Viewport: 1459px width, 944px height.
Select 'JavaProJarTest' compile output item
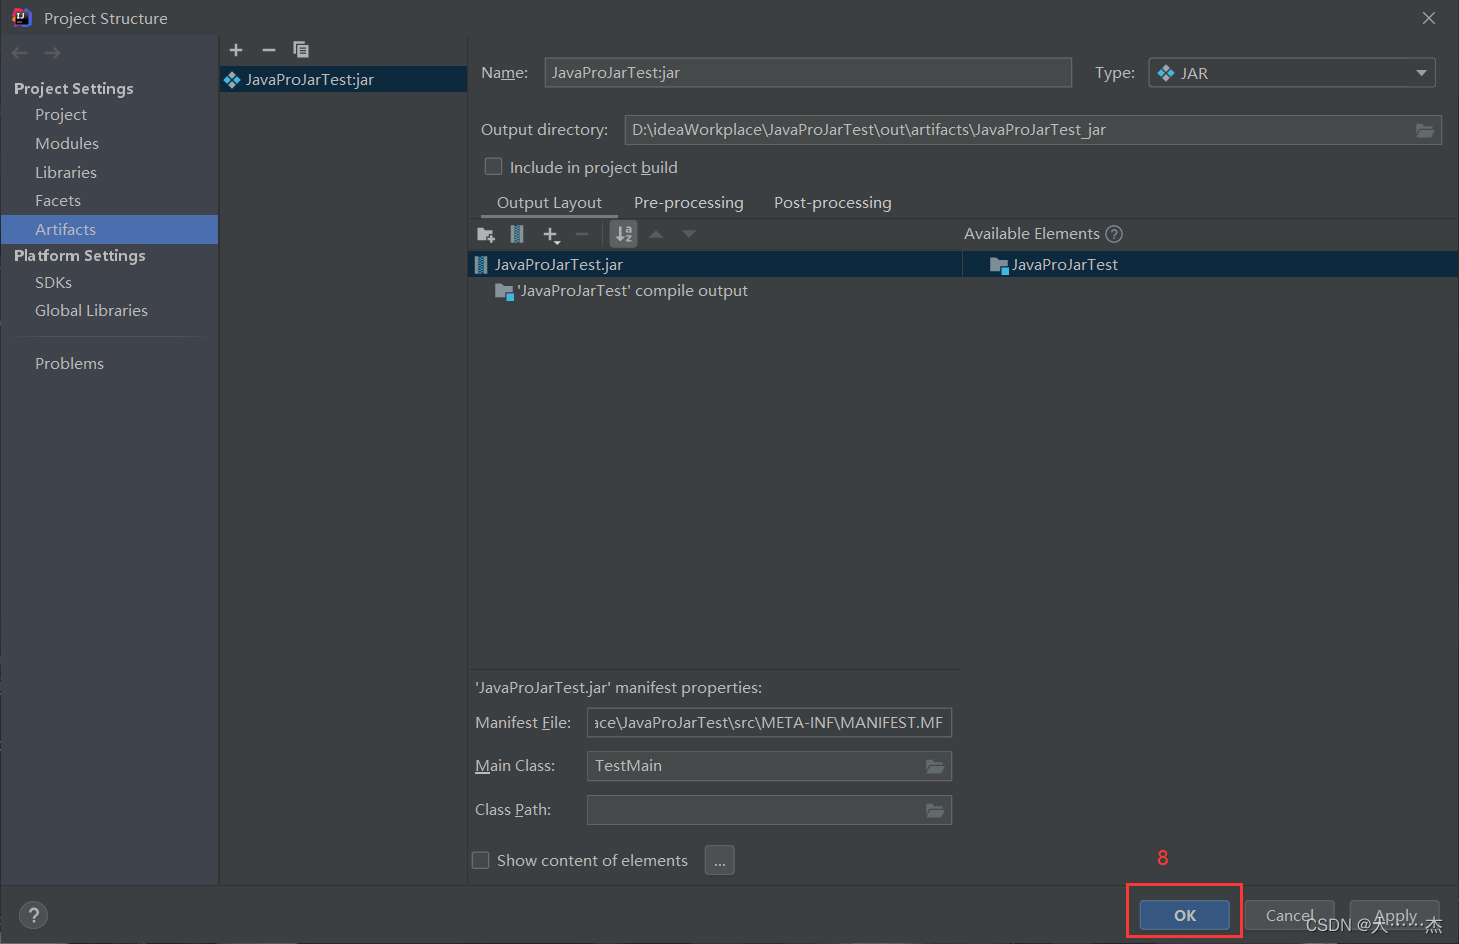[622, 291]
